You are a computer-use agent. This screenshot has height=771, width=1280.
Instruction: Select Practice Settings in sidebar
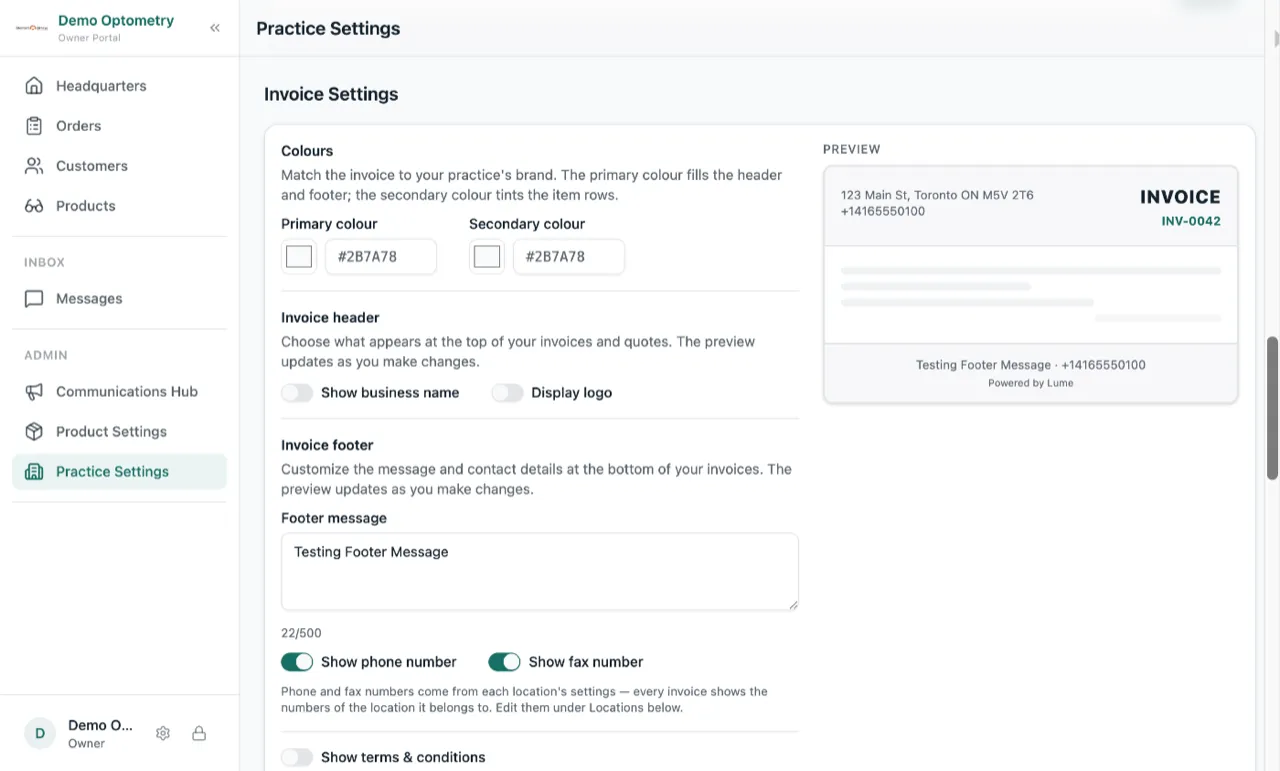(119, 472)
